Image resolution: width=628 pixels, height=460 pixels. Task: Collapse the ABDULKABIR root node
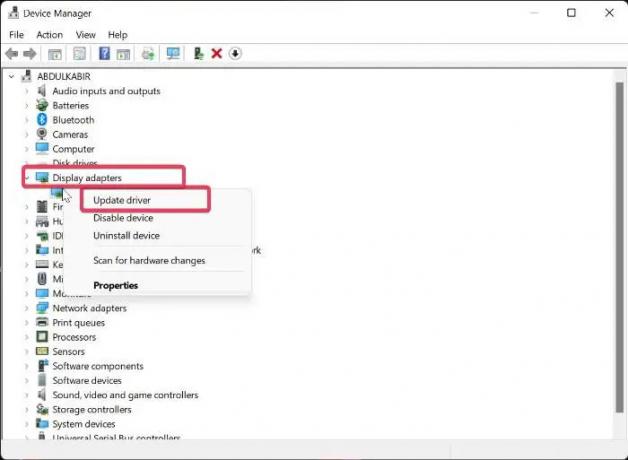click(x=12, y=76)
